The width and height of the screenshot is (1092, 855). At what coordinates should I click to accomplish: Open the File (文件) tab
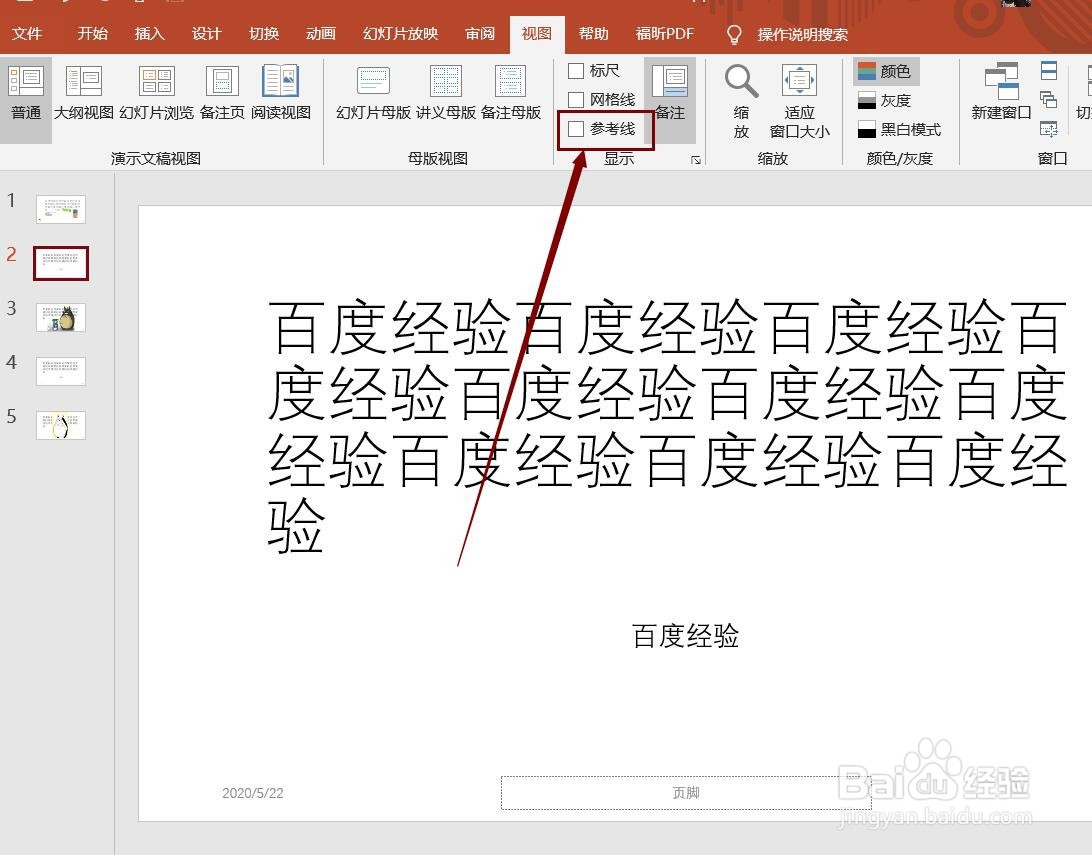coord(27,33)
